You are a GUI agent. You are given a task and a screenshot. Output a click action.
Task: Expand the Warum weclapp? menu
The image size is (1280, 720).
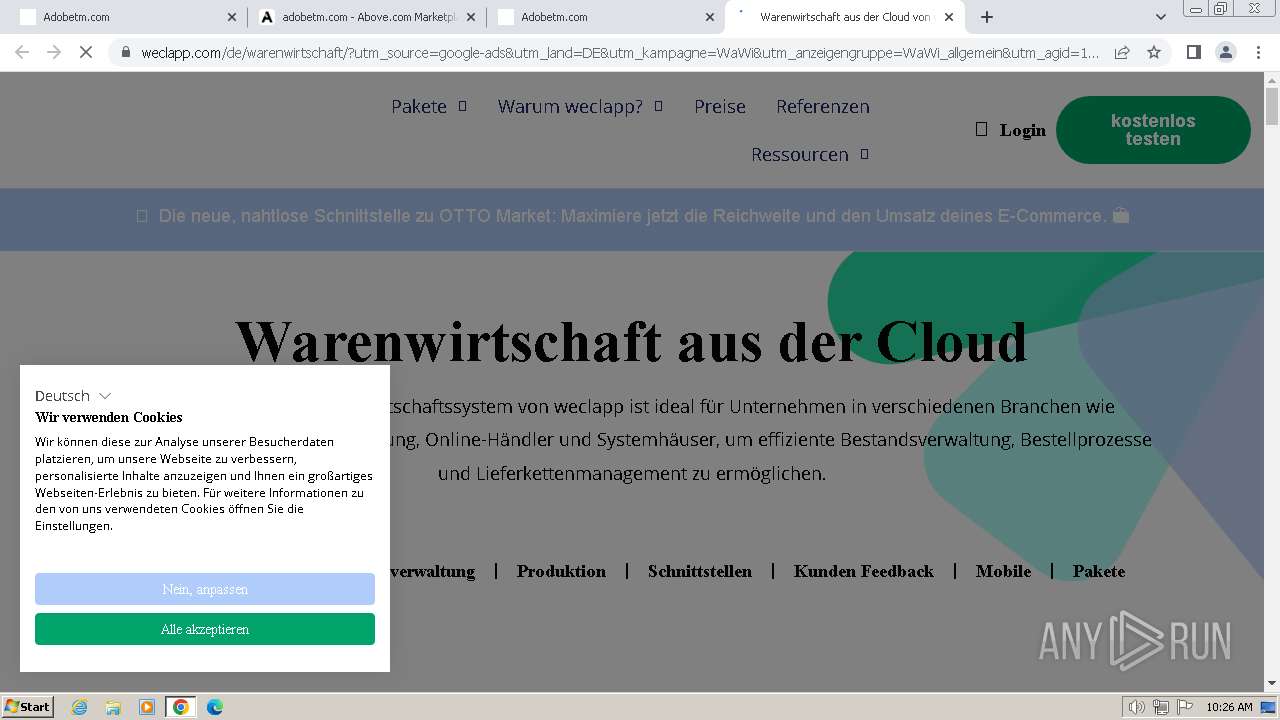580,106
